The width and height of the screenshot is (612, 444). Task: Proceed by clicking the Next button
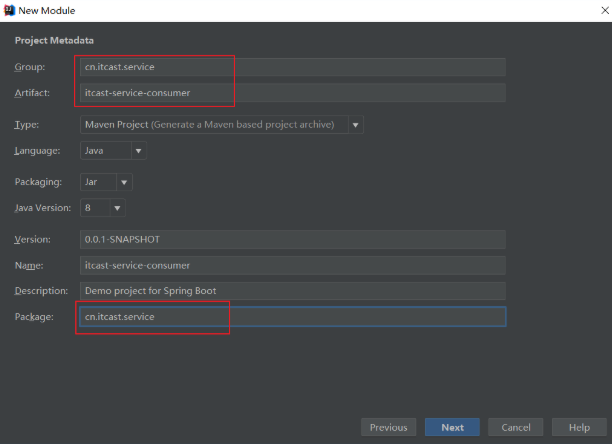(x=452, y=427)
